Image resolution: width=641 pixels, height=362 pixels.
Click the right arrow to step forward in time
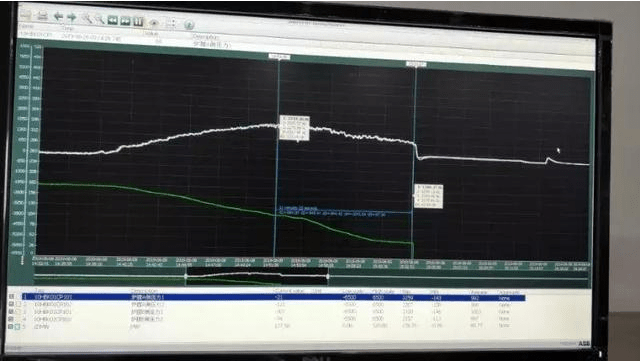[72, 17]
